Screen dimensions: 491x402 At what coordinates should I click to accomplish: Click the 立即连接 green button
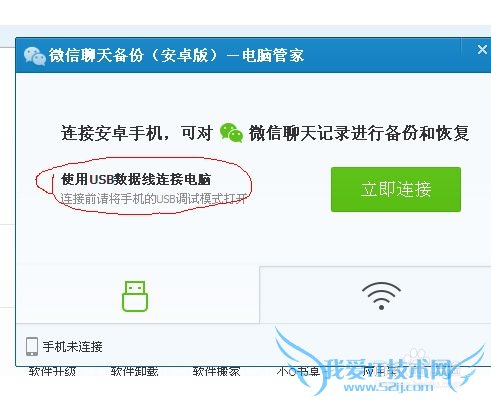pyautogui.click(x=396, y=189)
